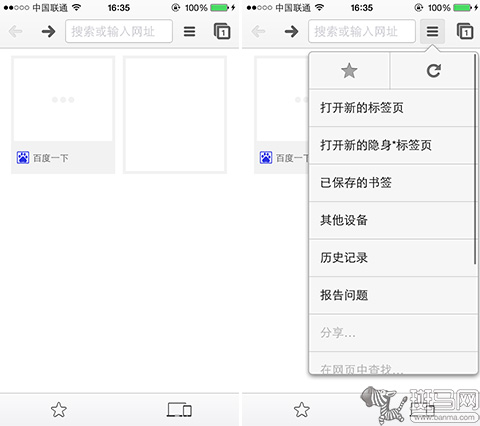Tap bottom star bookmarks icon in left screen
This screenshot has width=480, height=426.
pyautogui.click(x=59, y=410)
